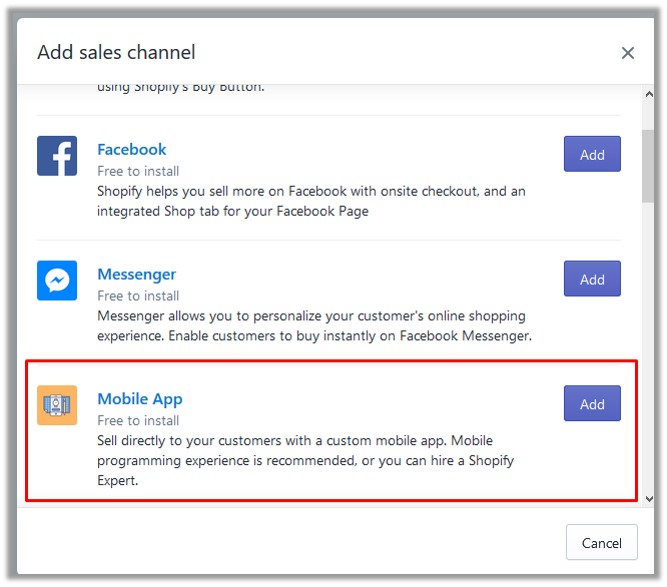Add the Mobile App sales channel
Screen dimensions: 667x587
pyautogui.click(x=592, y=403)
